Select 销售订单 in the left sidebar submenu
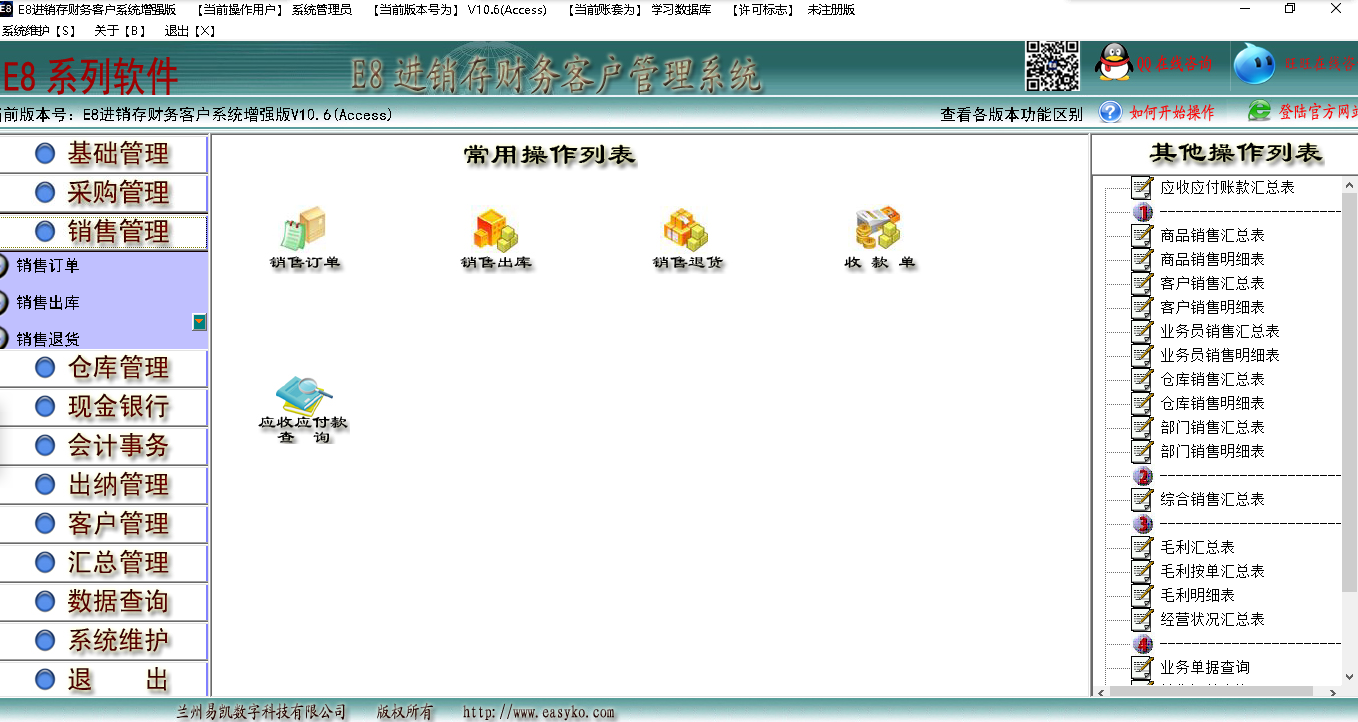The height and width of the screenshot is (722, 1358). click(x=48, y=266)
